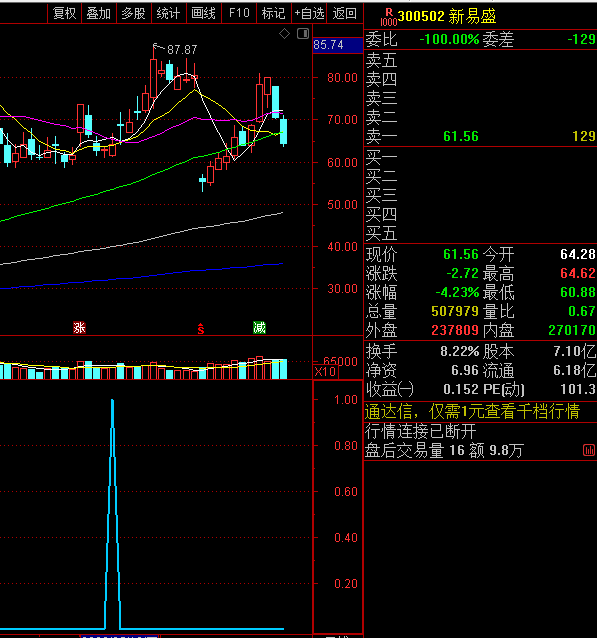Click the 买一 bid row label
Viewport: 597px width, 638px height.
[x=381, y=157]
